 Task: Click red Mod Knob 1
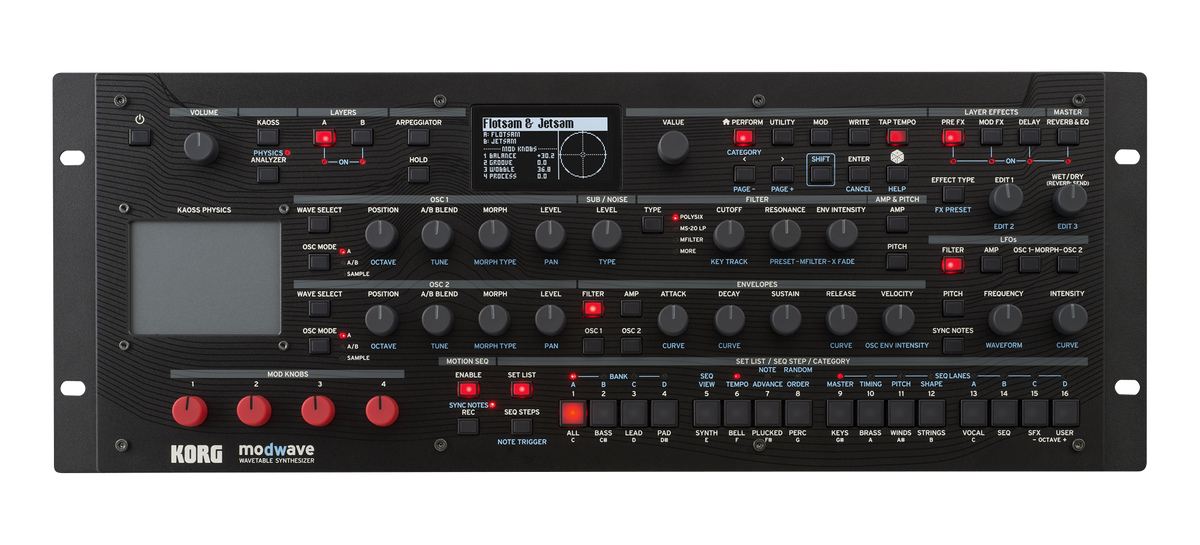tap(190, 410)
